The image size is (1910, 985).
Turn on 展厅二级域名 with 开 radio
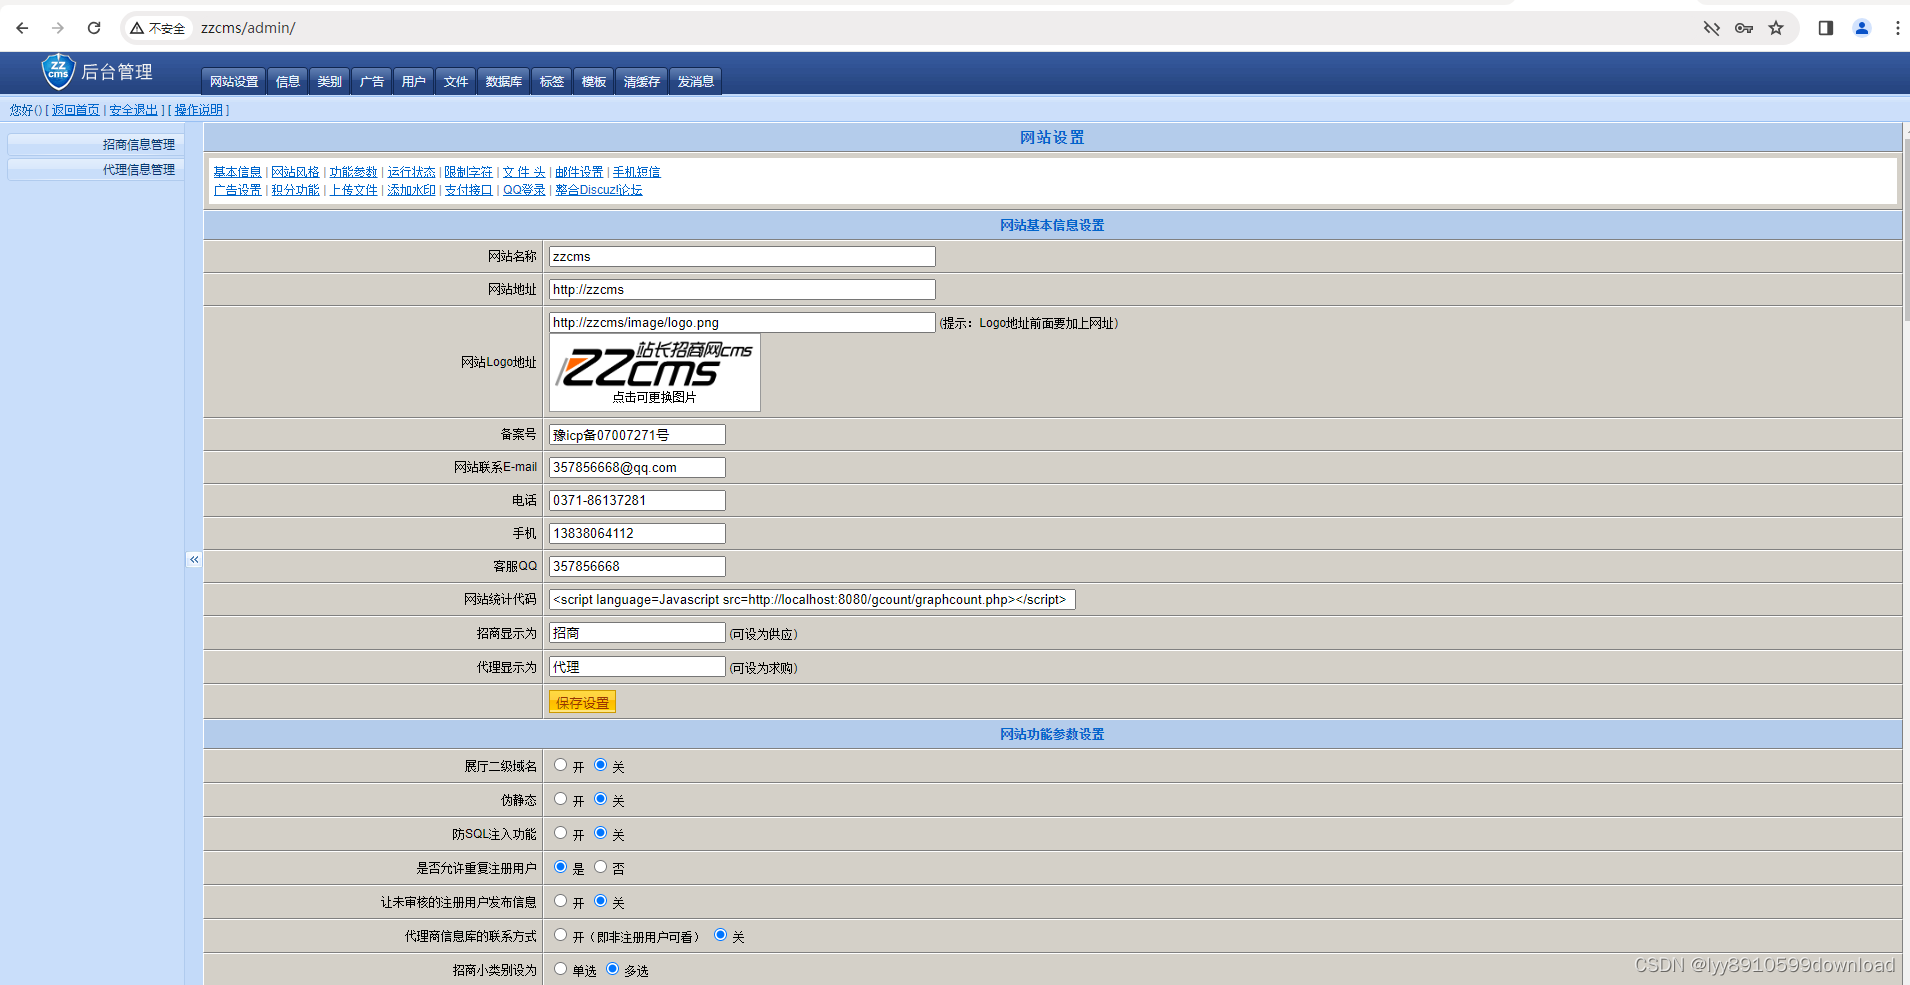561,765
